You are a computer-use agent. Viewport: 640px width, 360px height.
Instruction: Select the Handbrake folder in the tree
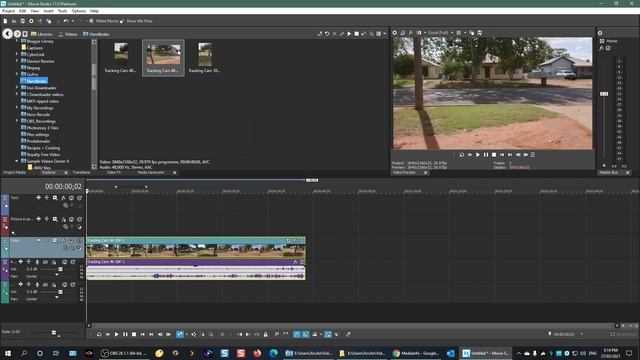coord(34,81)
